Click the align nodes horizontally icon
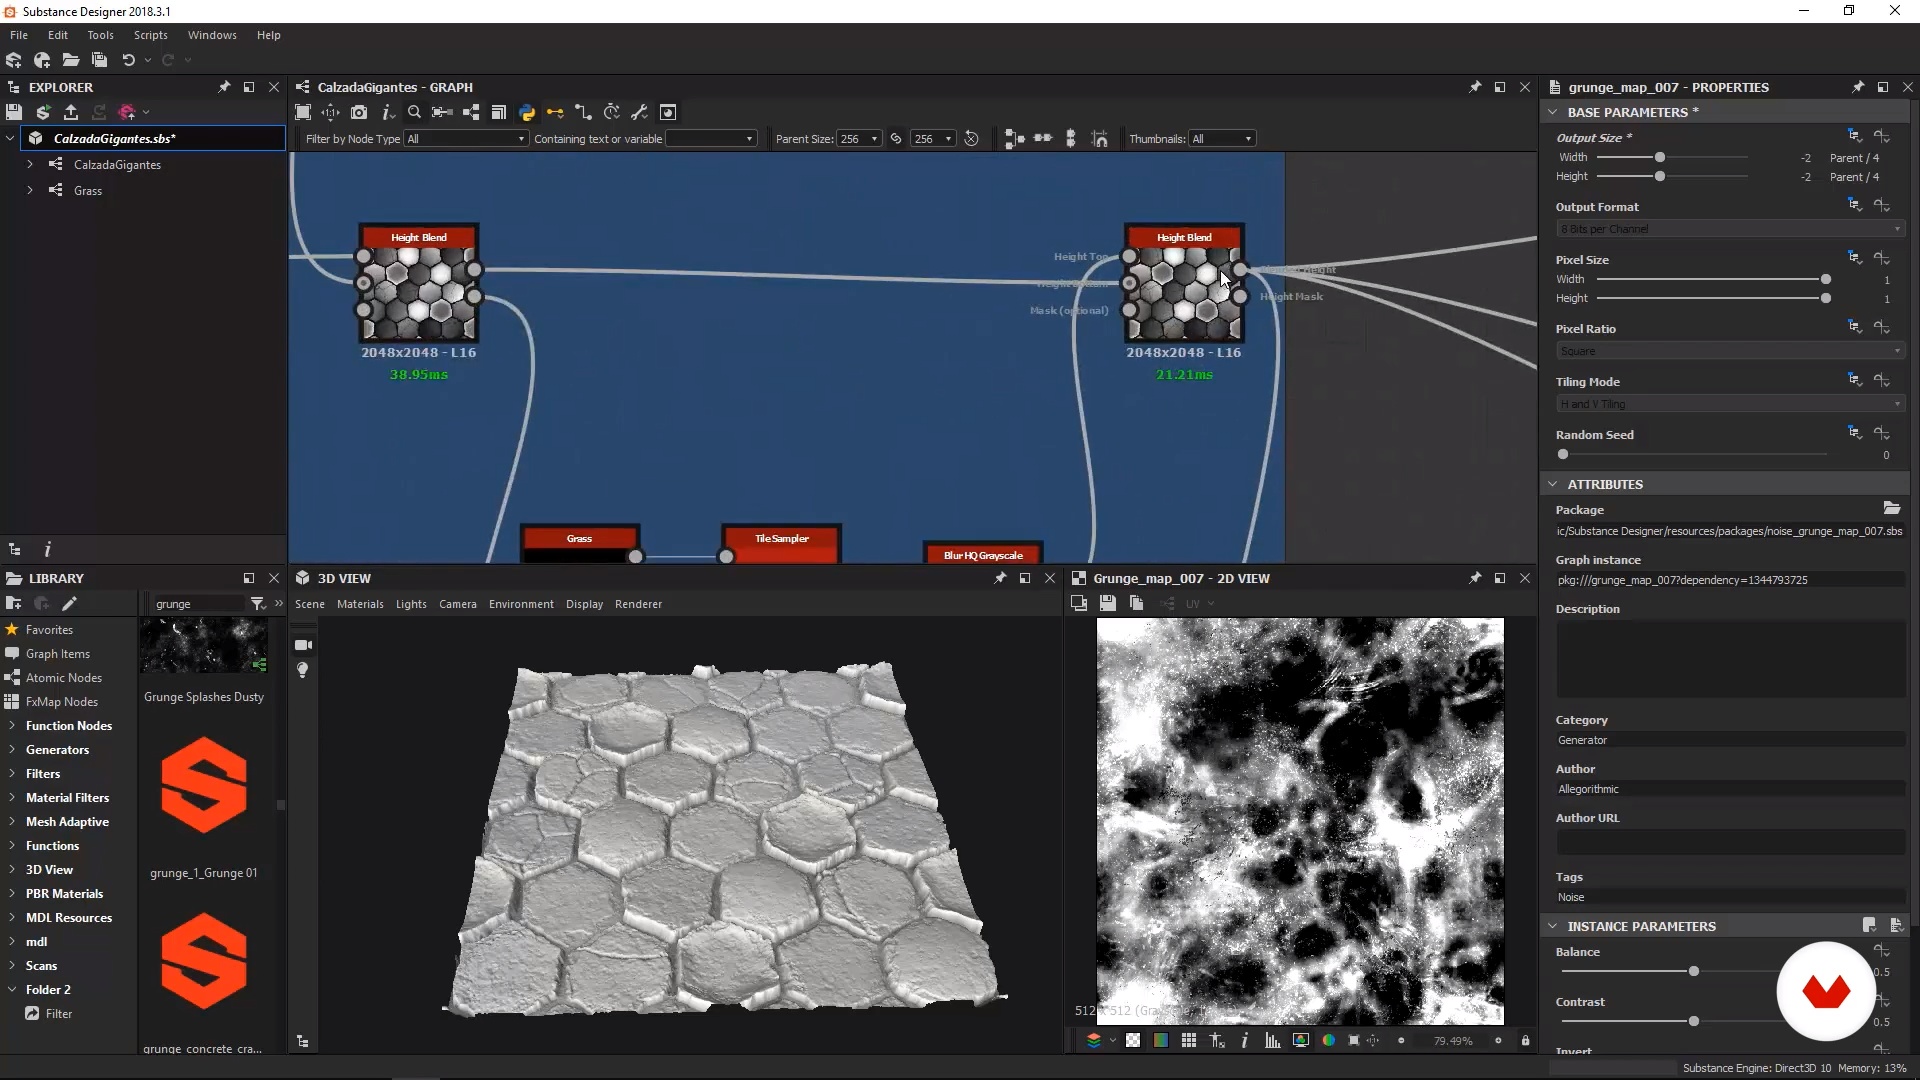This screenshot has width=1920, height=1080. 1043,139
